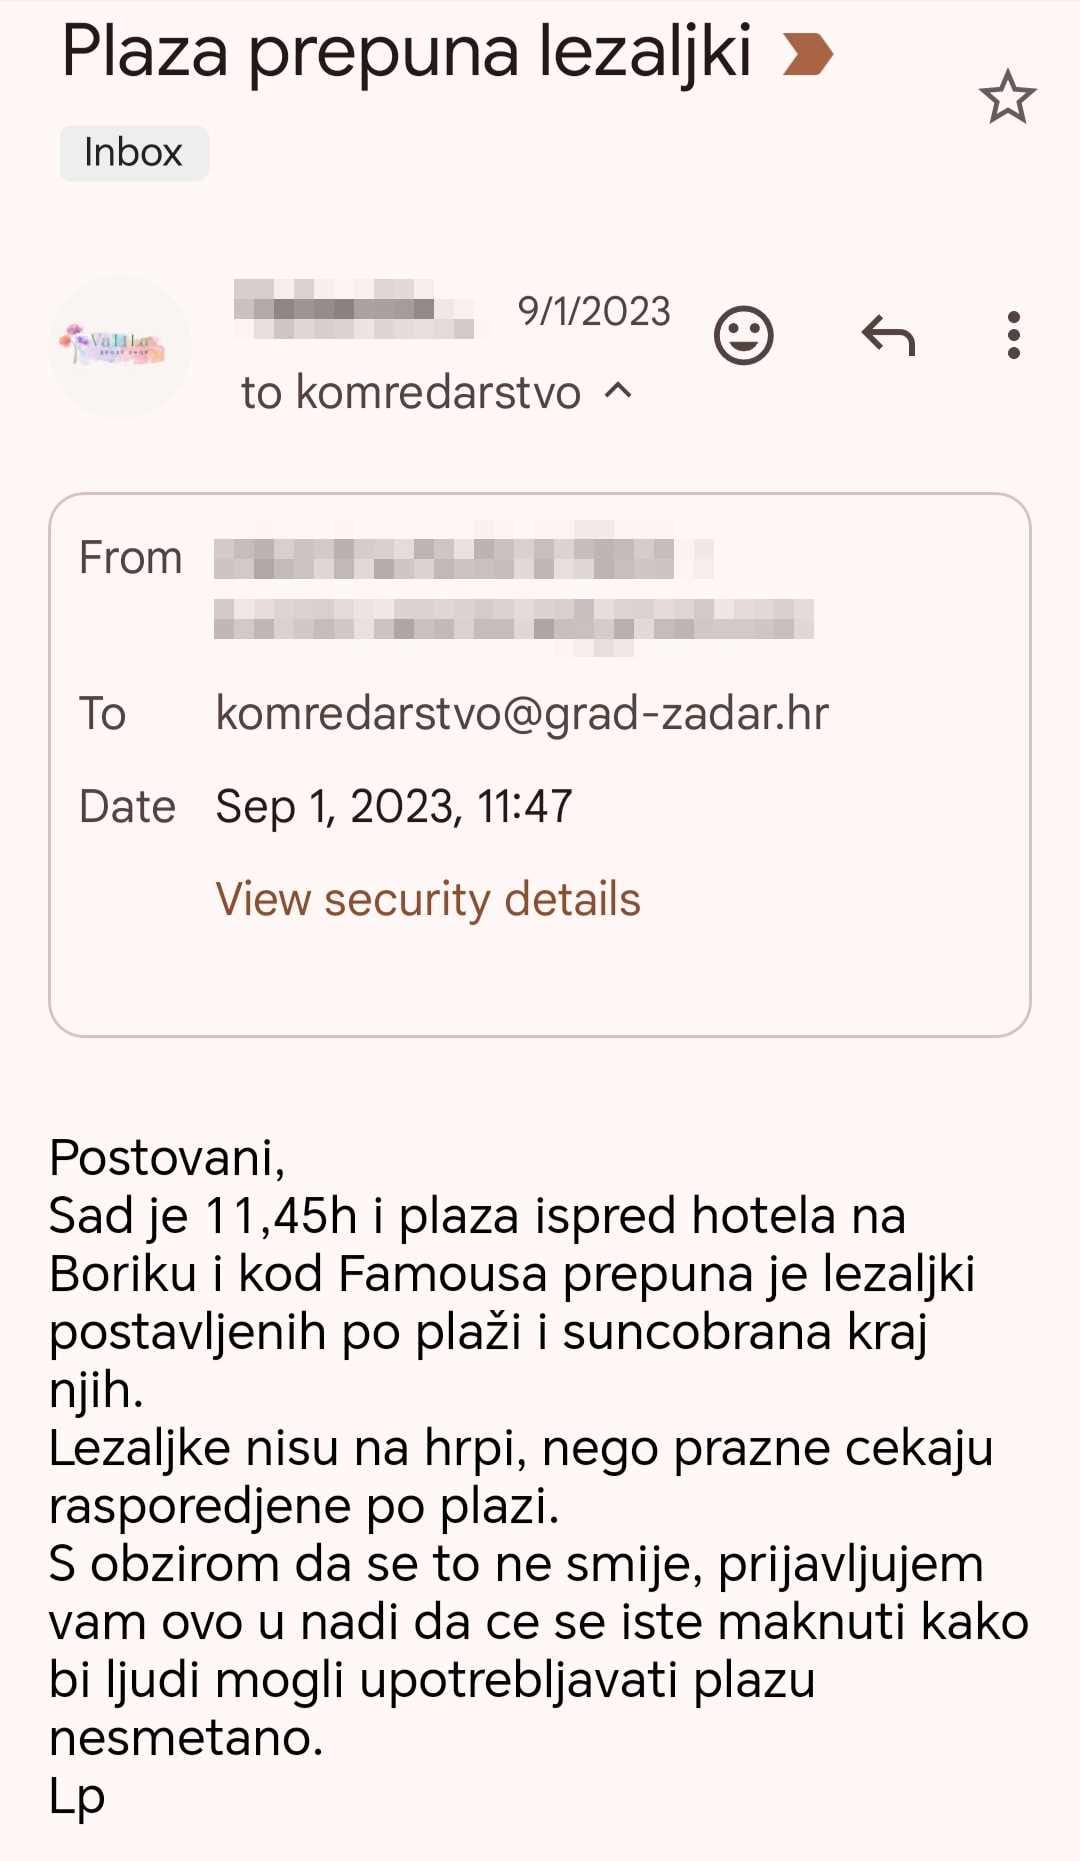Click the 9/1/2023 short date in header
Viewport: 1080px width, 1861px height.
pyautogui.click(x=593, y=312)
